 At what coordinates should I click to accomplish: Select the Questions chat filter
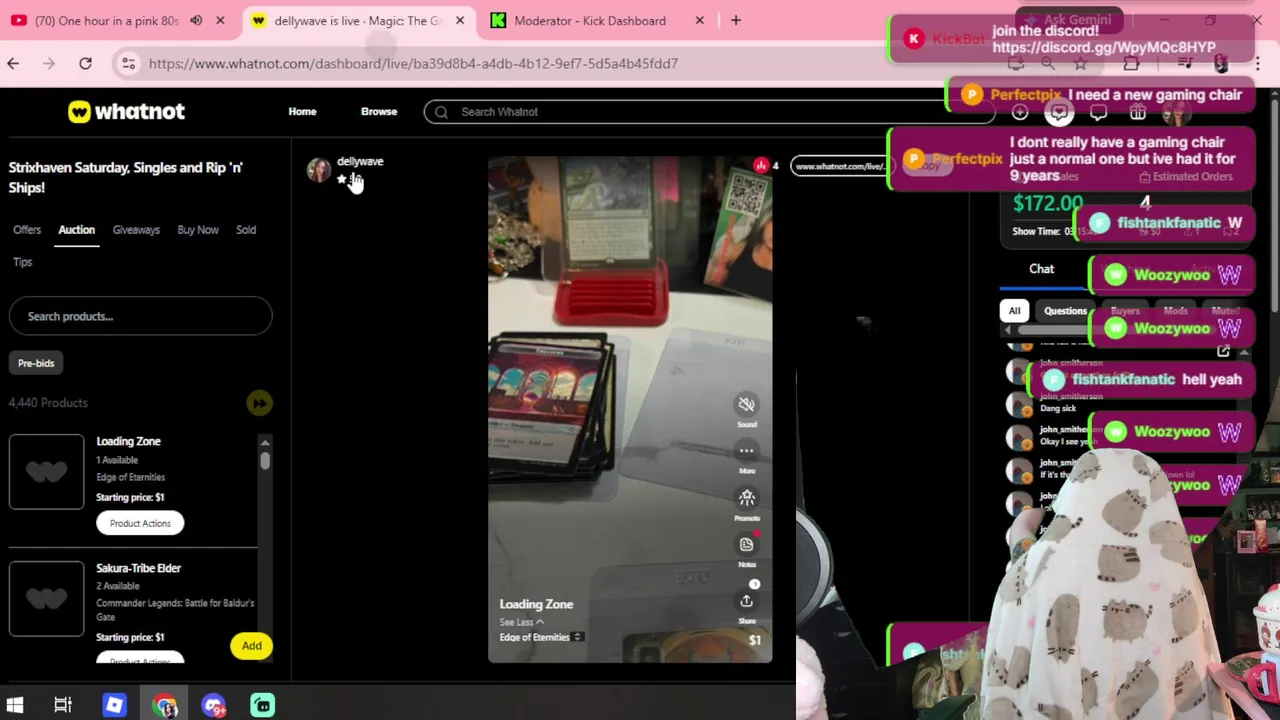pyautogui.click(x=1065, y=311)
